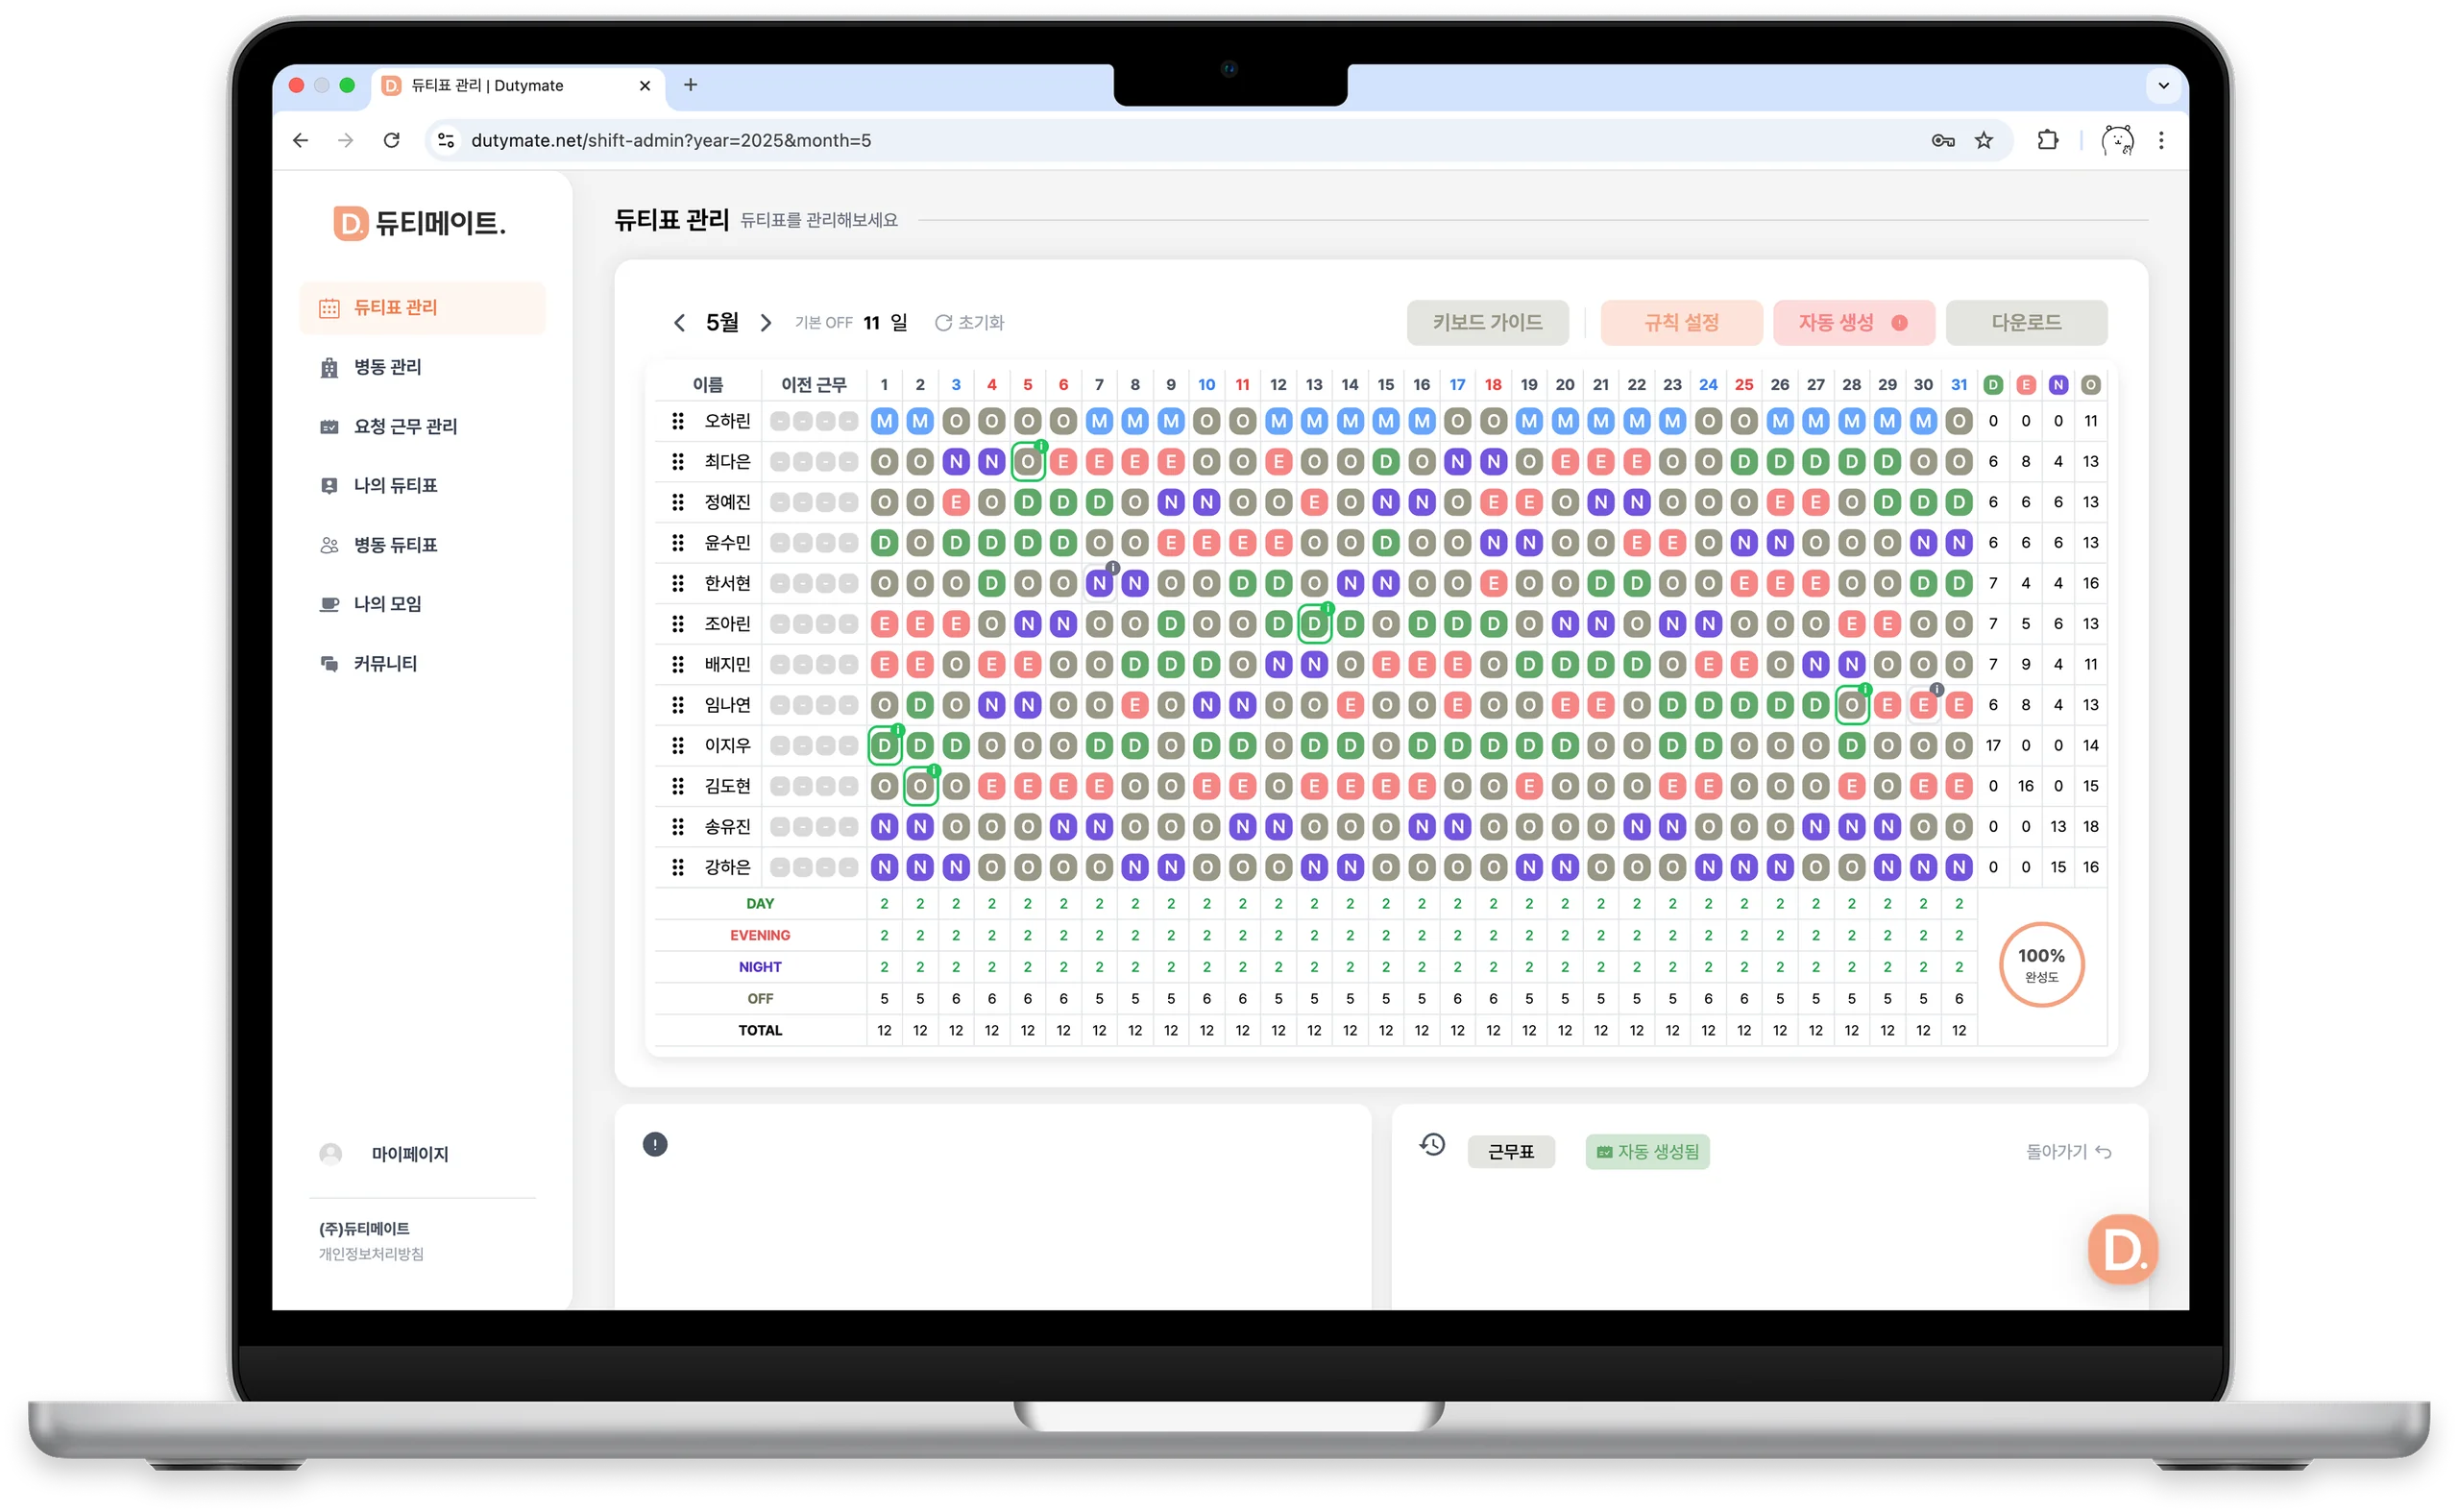This screenshot has height=1512, width=2459.
Task: Open the 듀티표 관리 sidebar menu
Action: 422,308
